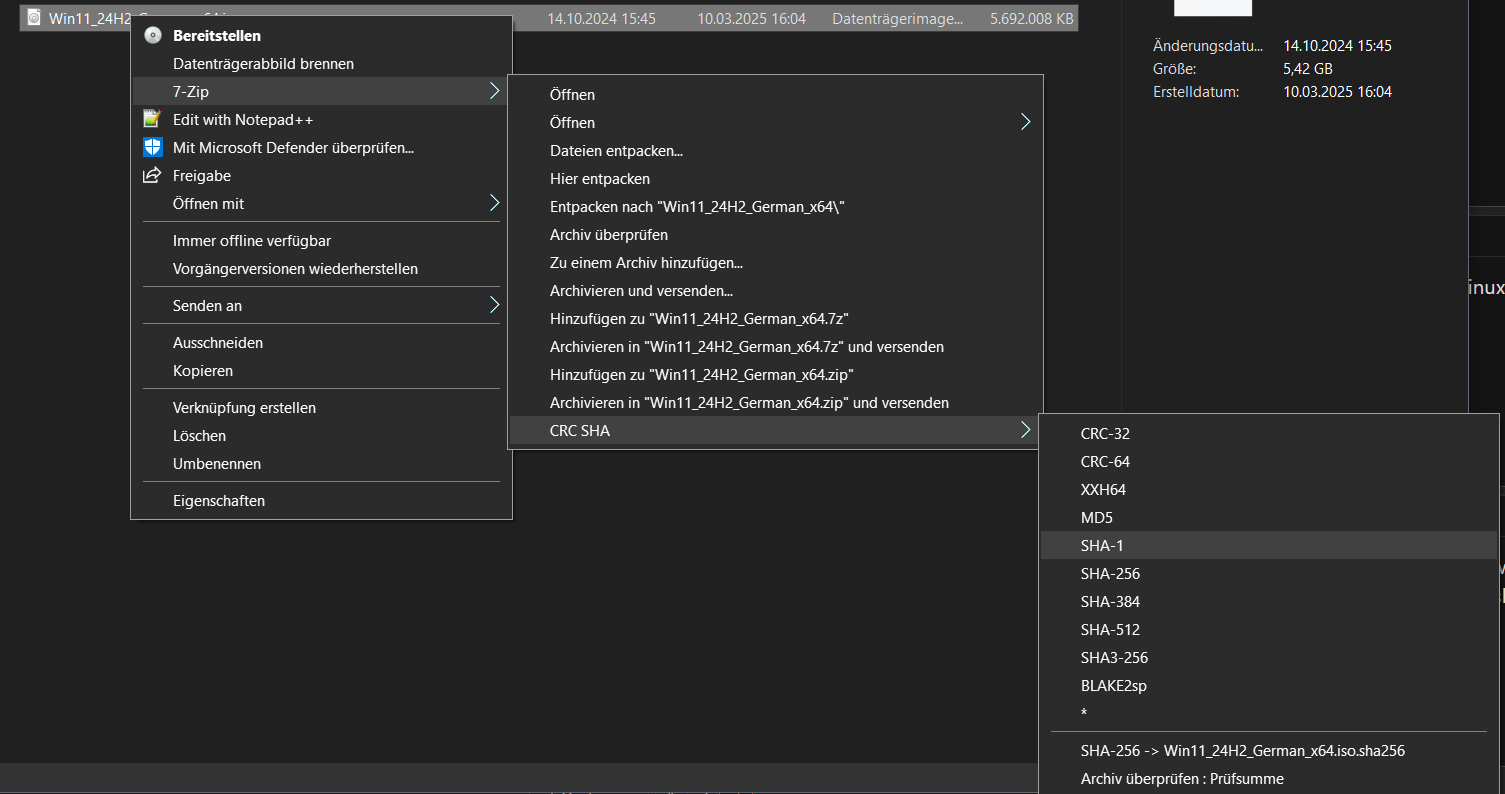Screen dimensions: 1505x794
Task: Click the Datenträgerimage type cell
Action: tap(898, 19)
